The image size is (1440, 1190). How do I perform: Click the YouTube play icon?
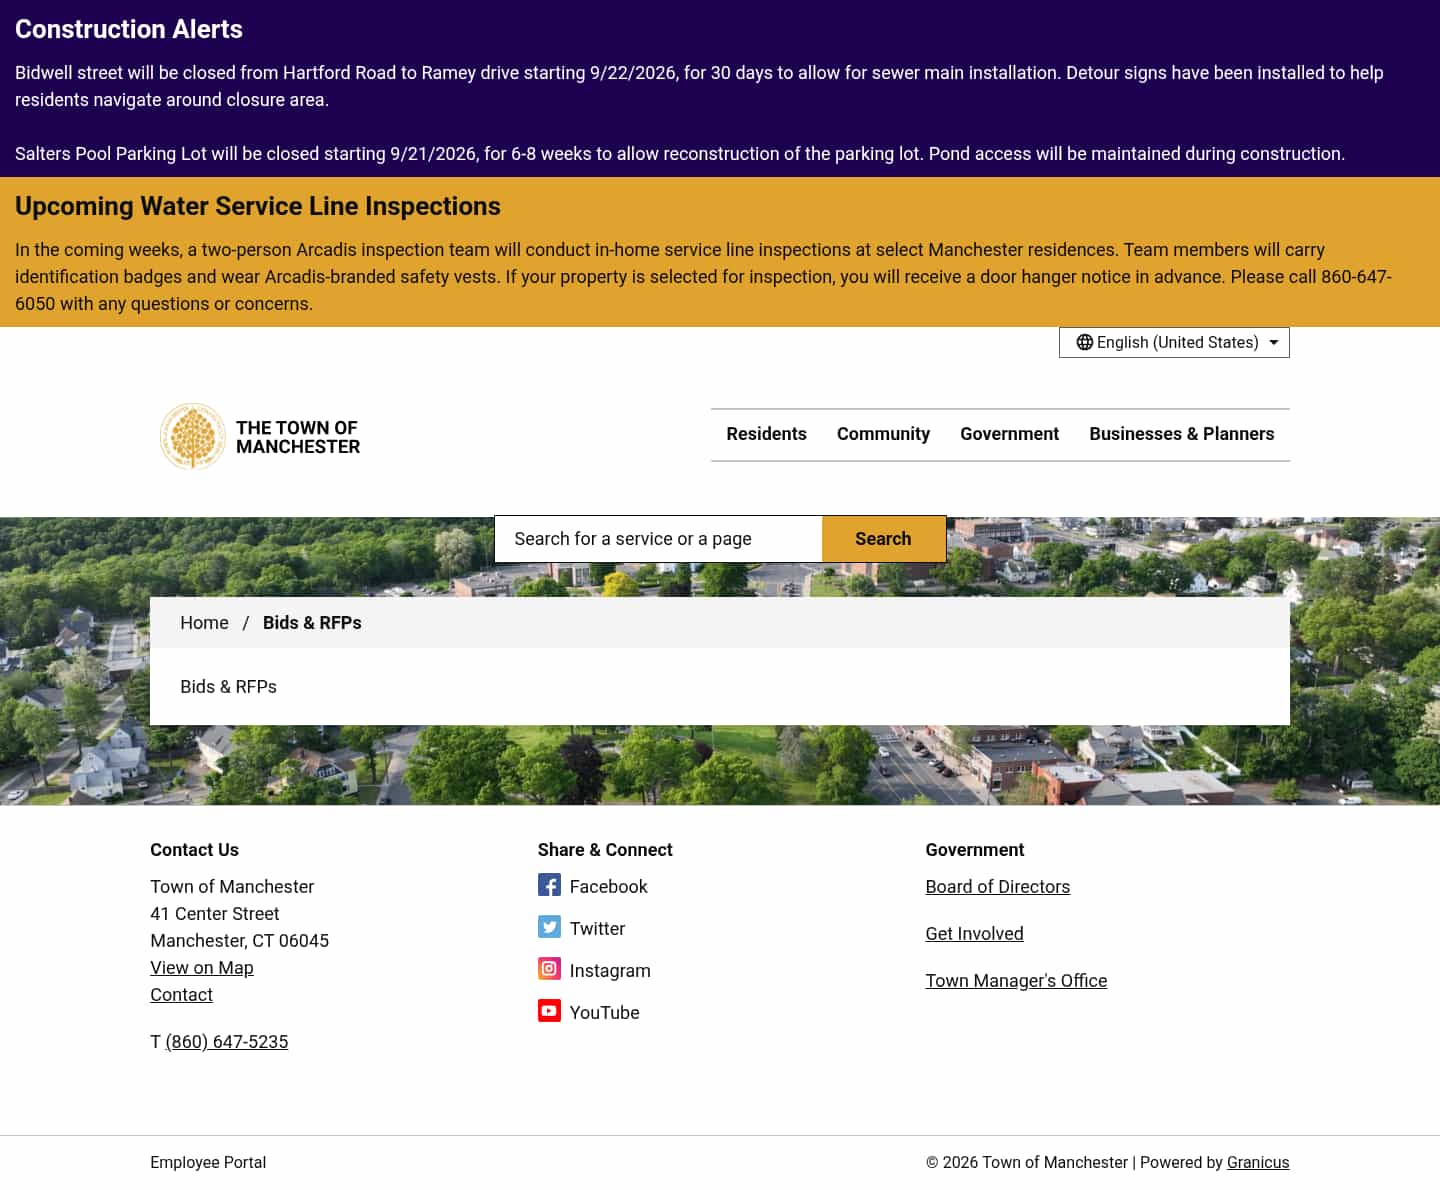(x=549, y=1011)
